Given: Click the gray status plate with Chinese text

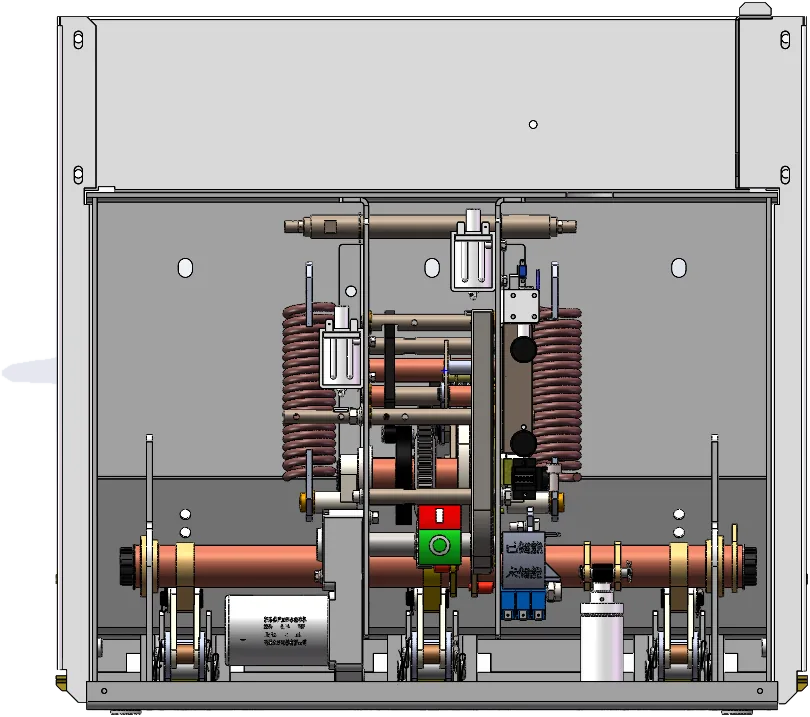Looking at the screenshot, I should point(523,560).
